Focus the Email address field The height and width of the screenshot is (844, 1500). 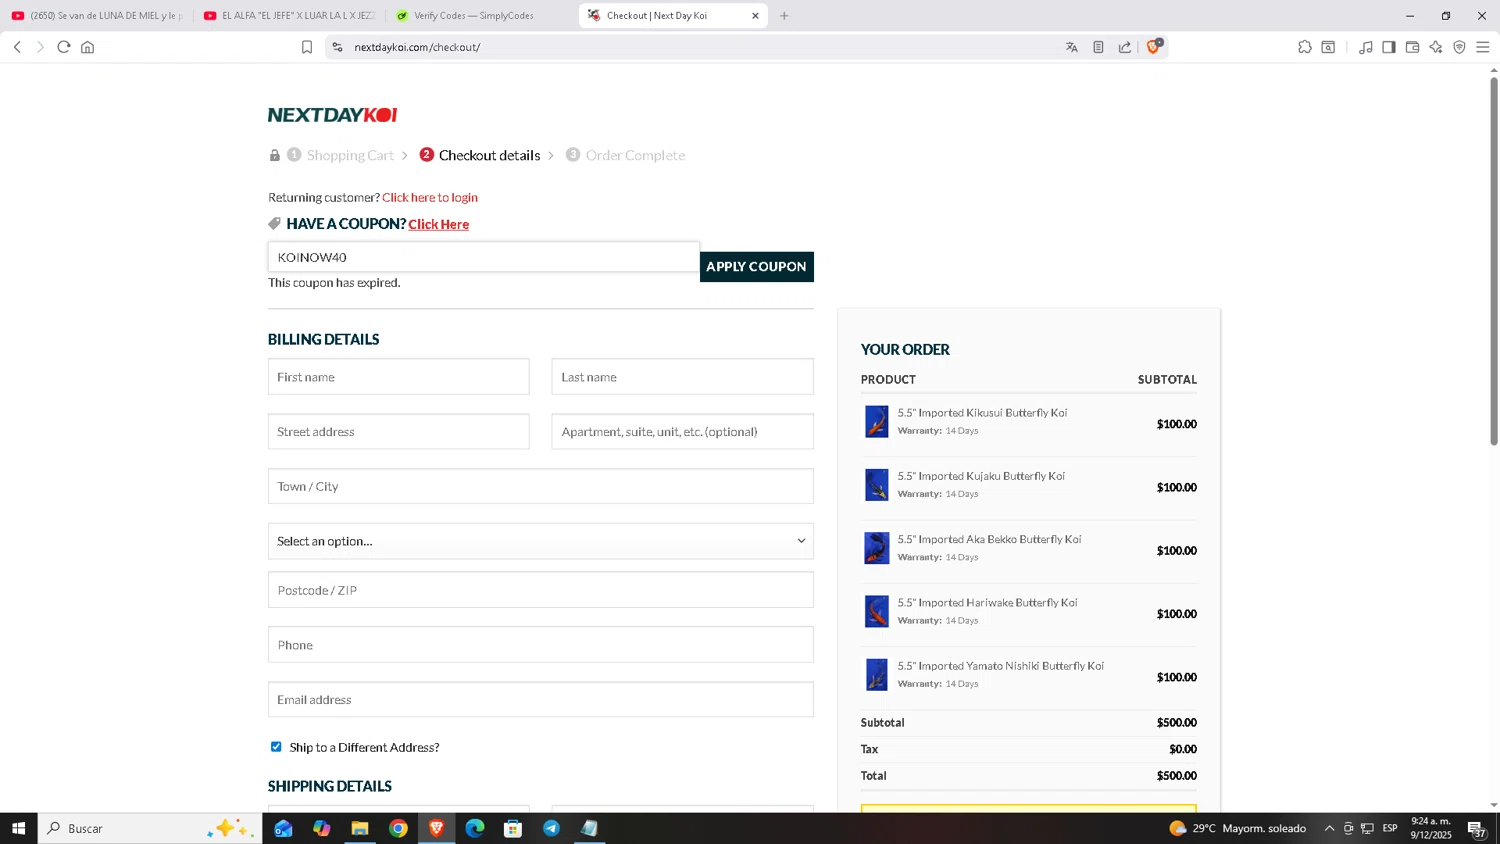[x=541, y=700]
